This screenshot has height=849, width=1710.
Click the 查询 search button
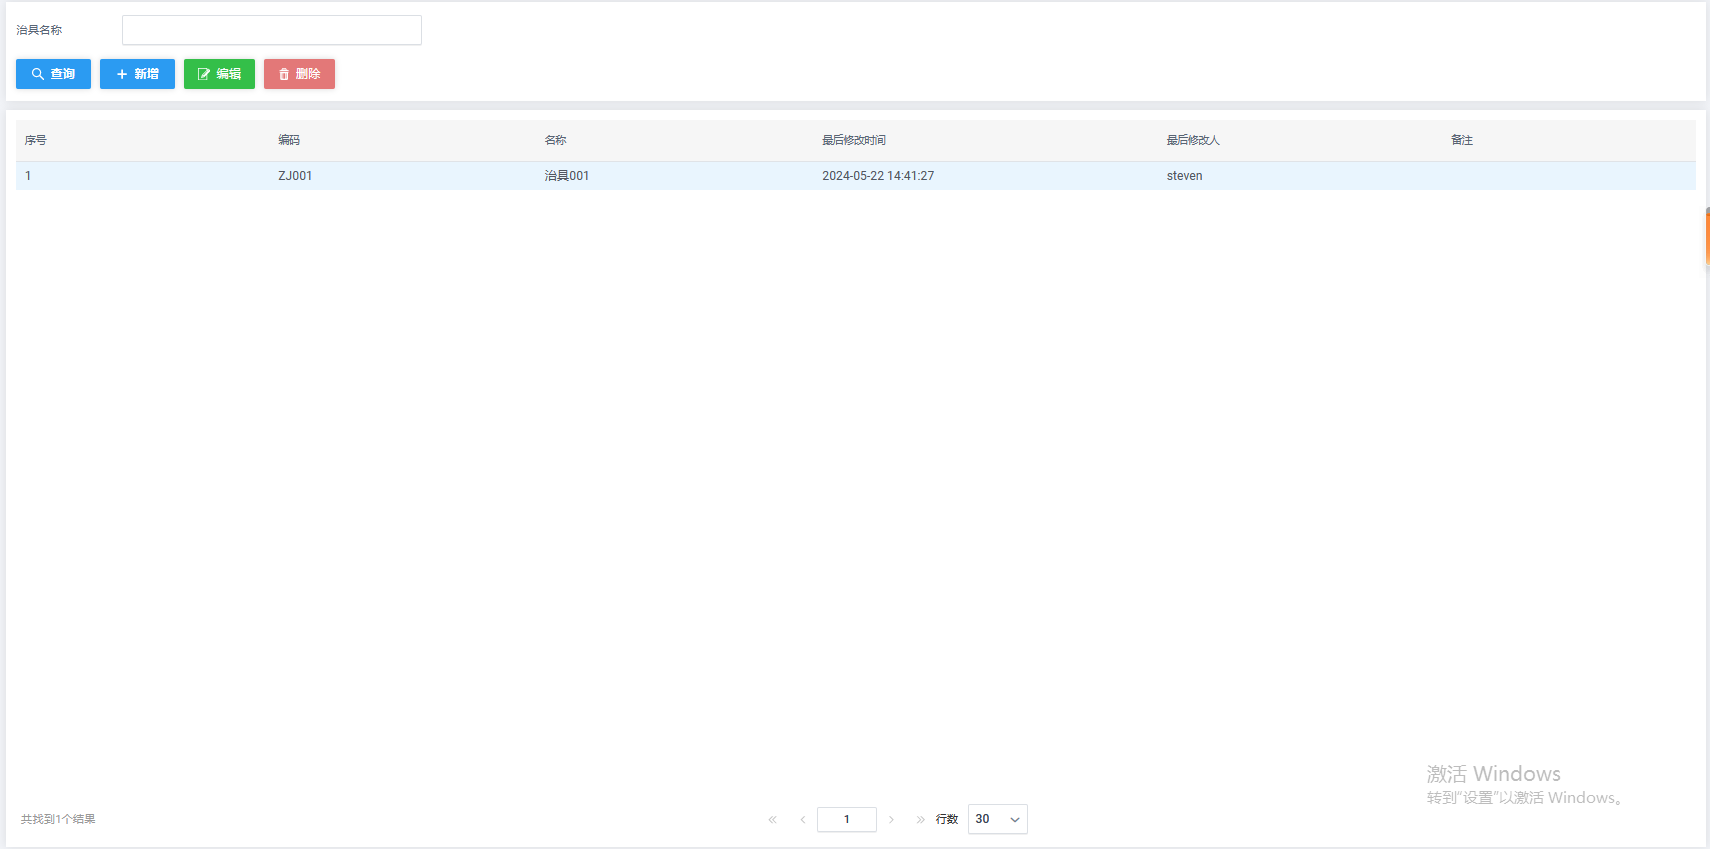(53, 74)
